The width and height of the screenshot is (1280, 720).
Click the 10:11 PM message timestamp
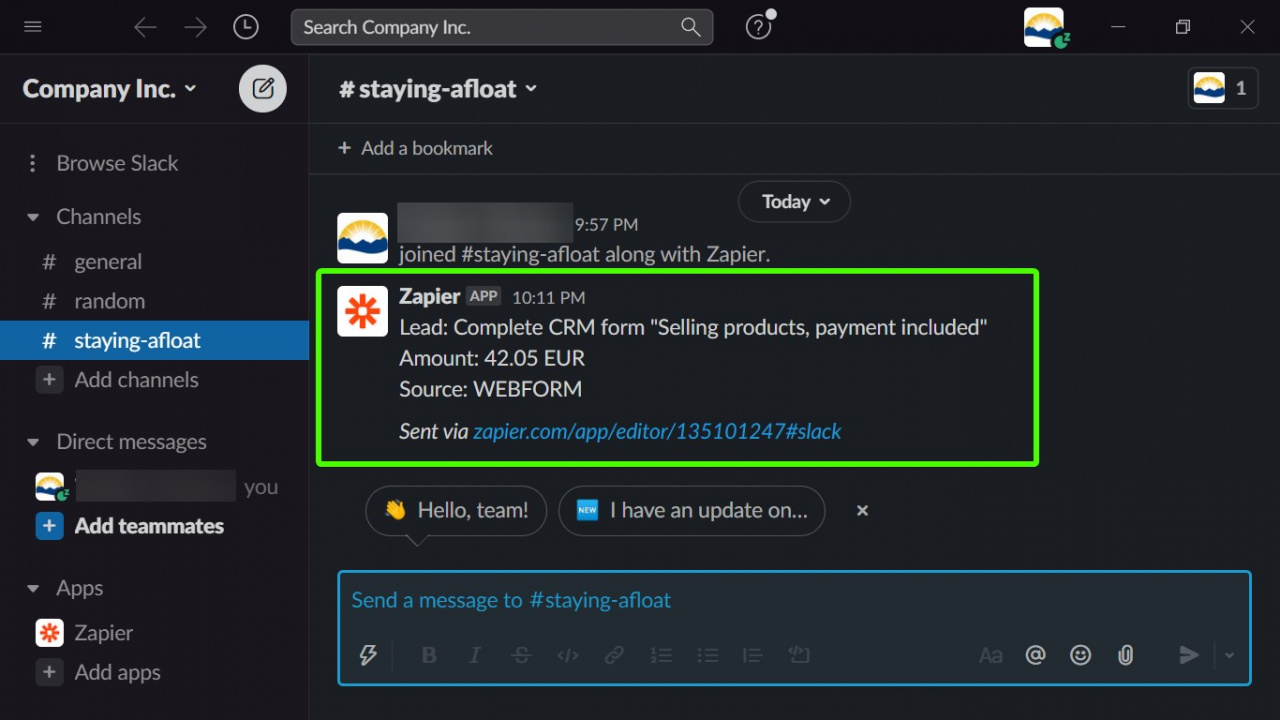point(549,298)
